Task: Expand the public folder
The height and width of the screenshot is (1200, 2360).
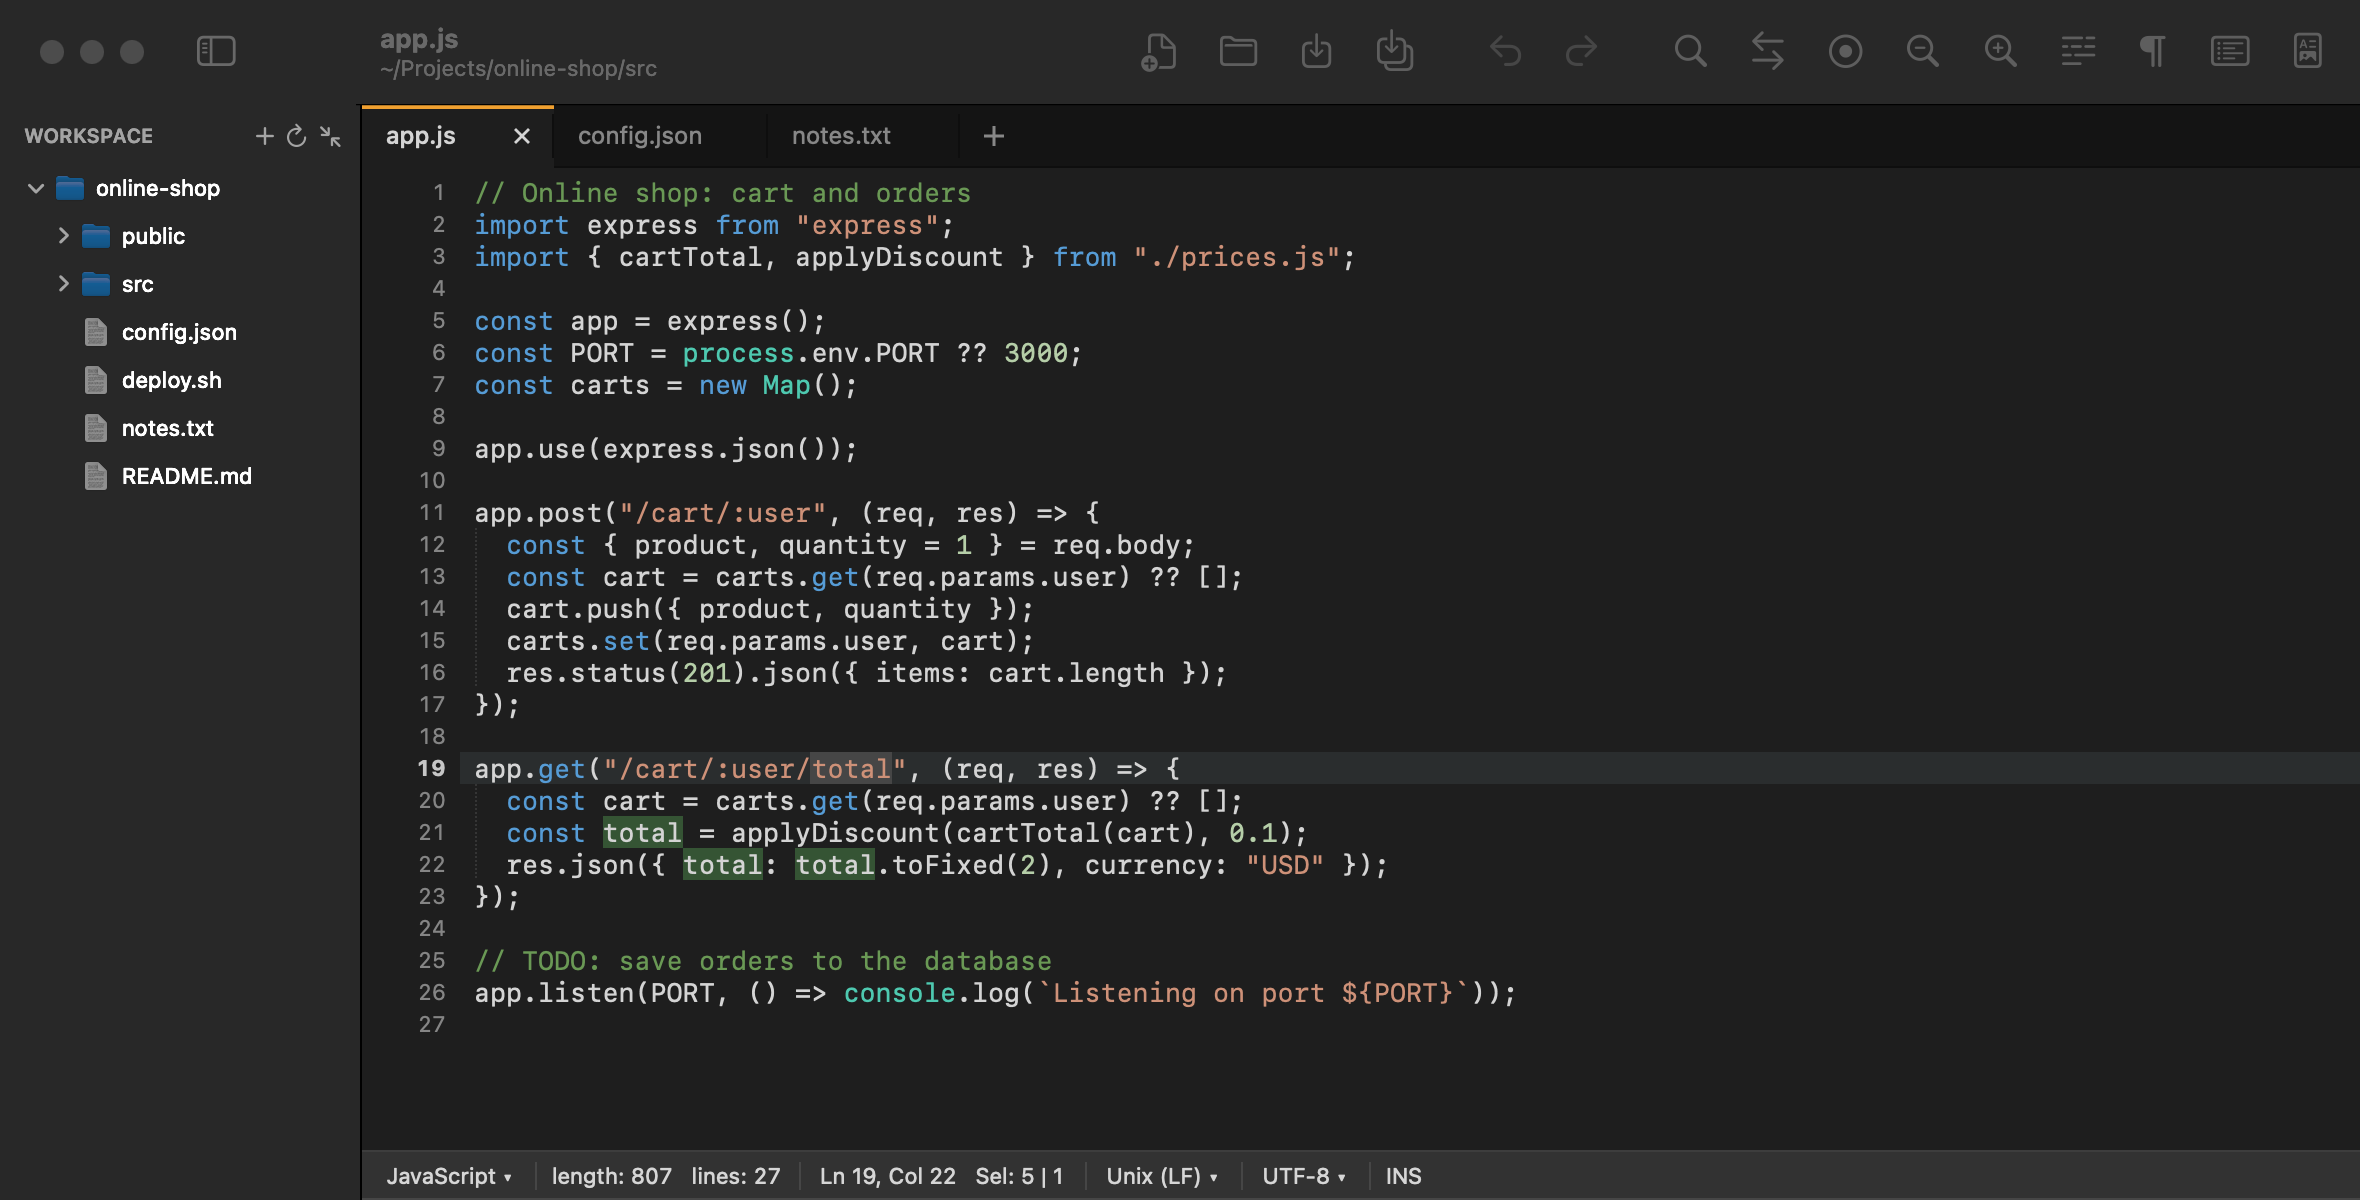Action: 63,236
